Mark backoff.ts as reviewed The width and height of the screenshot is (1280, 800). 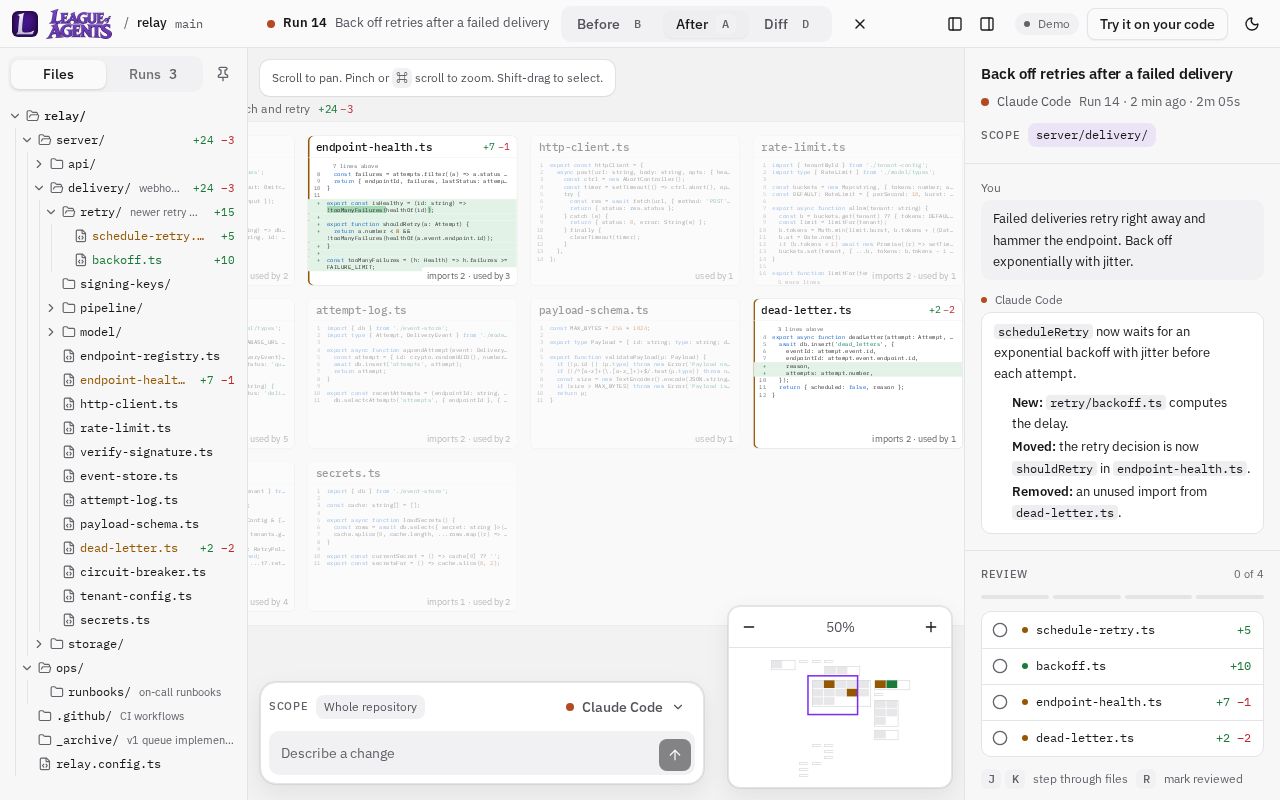pos(1000,666)
